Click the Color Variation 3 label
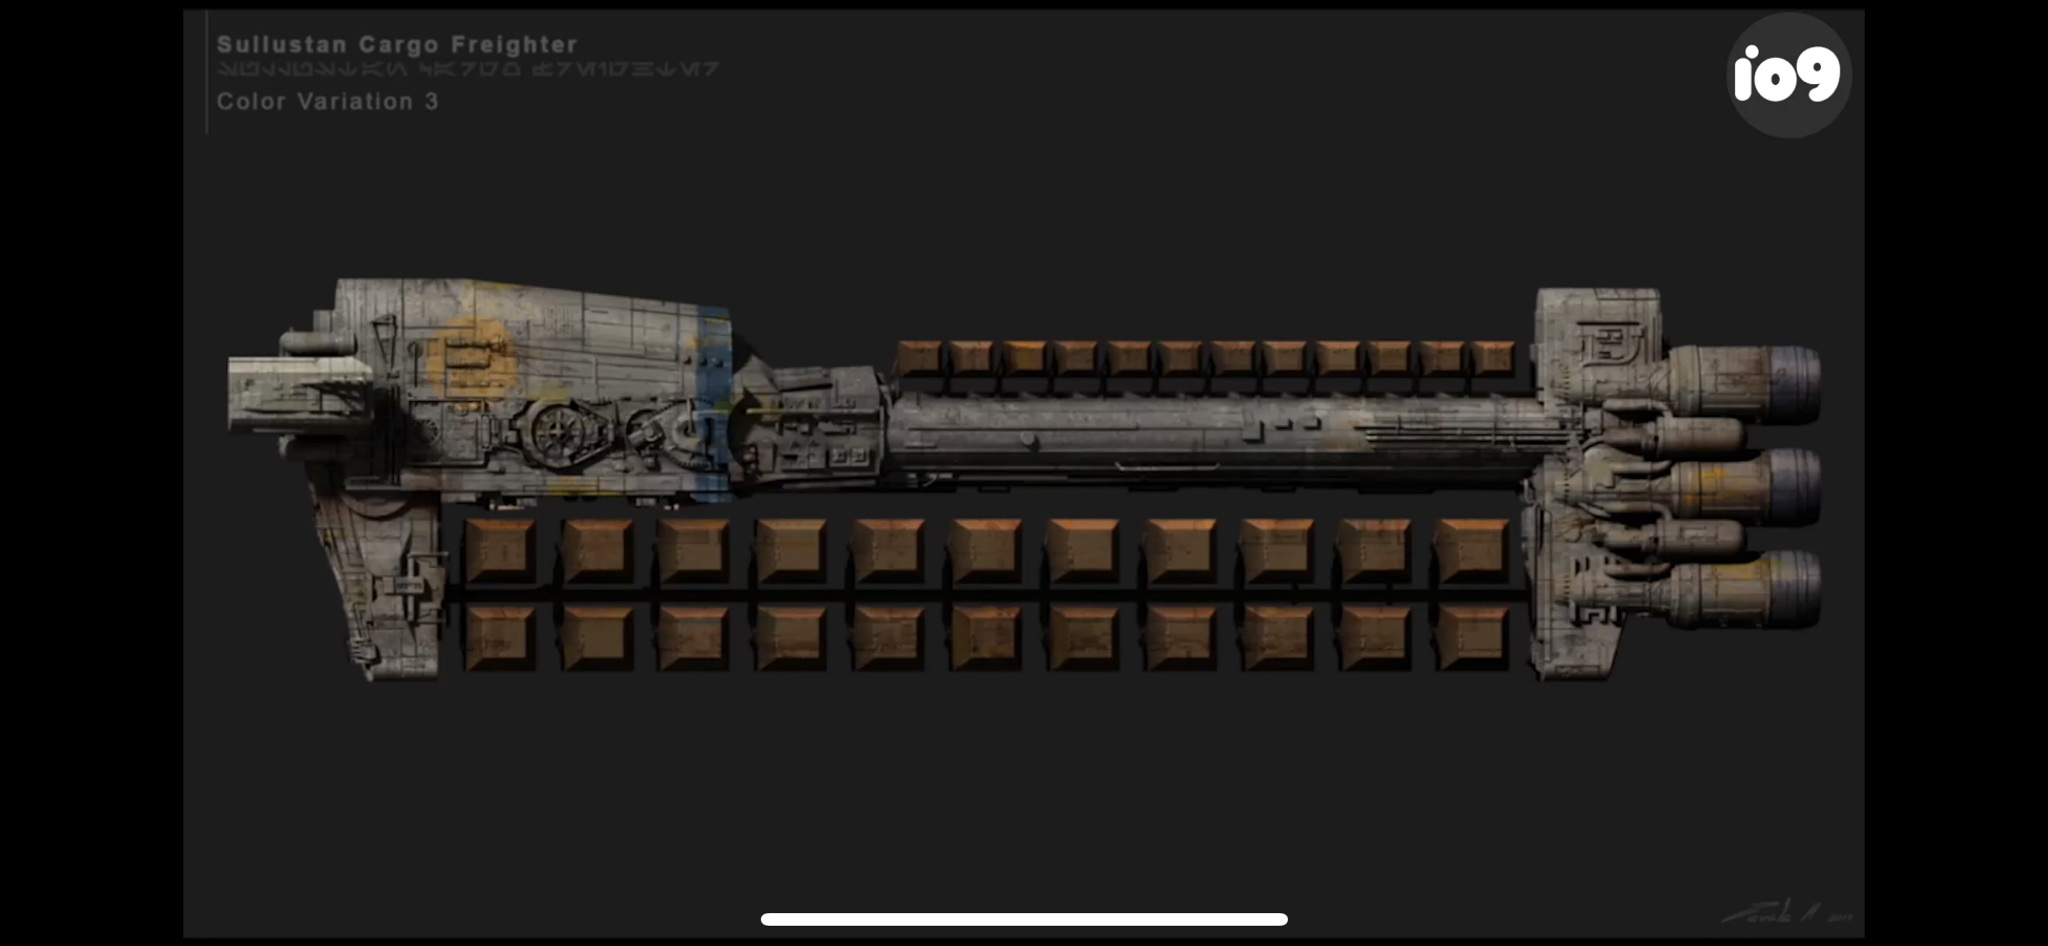 click(x=328, y=102)
